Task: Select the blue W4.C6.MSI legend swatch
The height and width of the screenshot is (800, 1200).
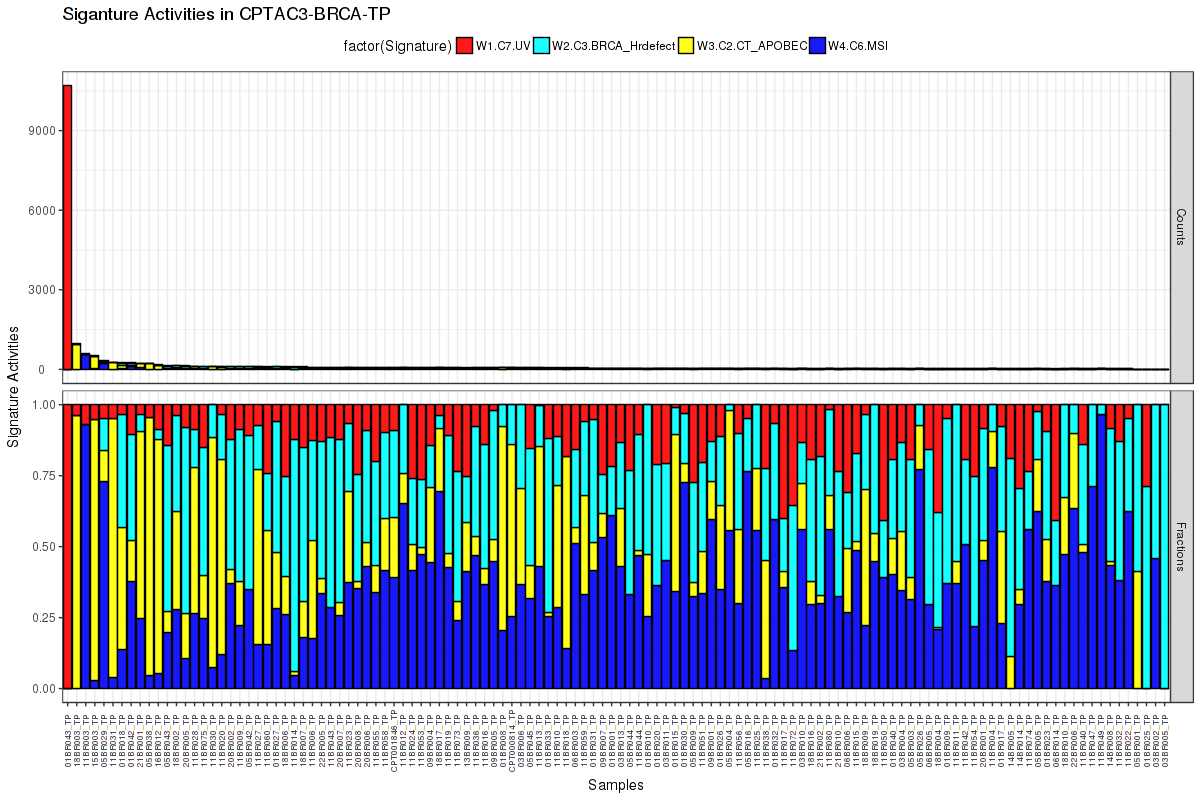Action: tap(817, 45)
